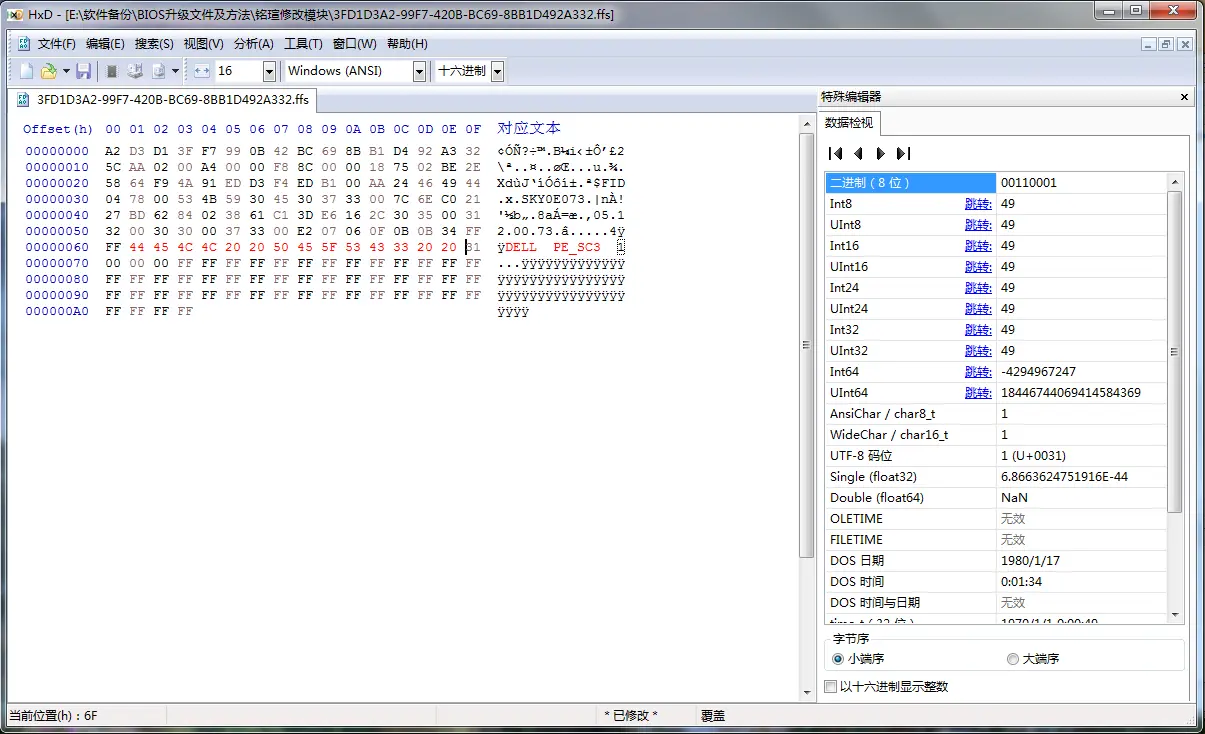Click DOS 时间 value 0:01:34
Screen dimensions: 1205x734
[1080, 582]
